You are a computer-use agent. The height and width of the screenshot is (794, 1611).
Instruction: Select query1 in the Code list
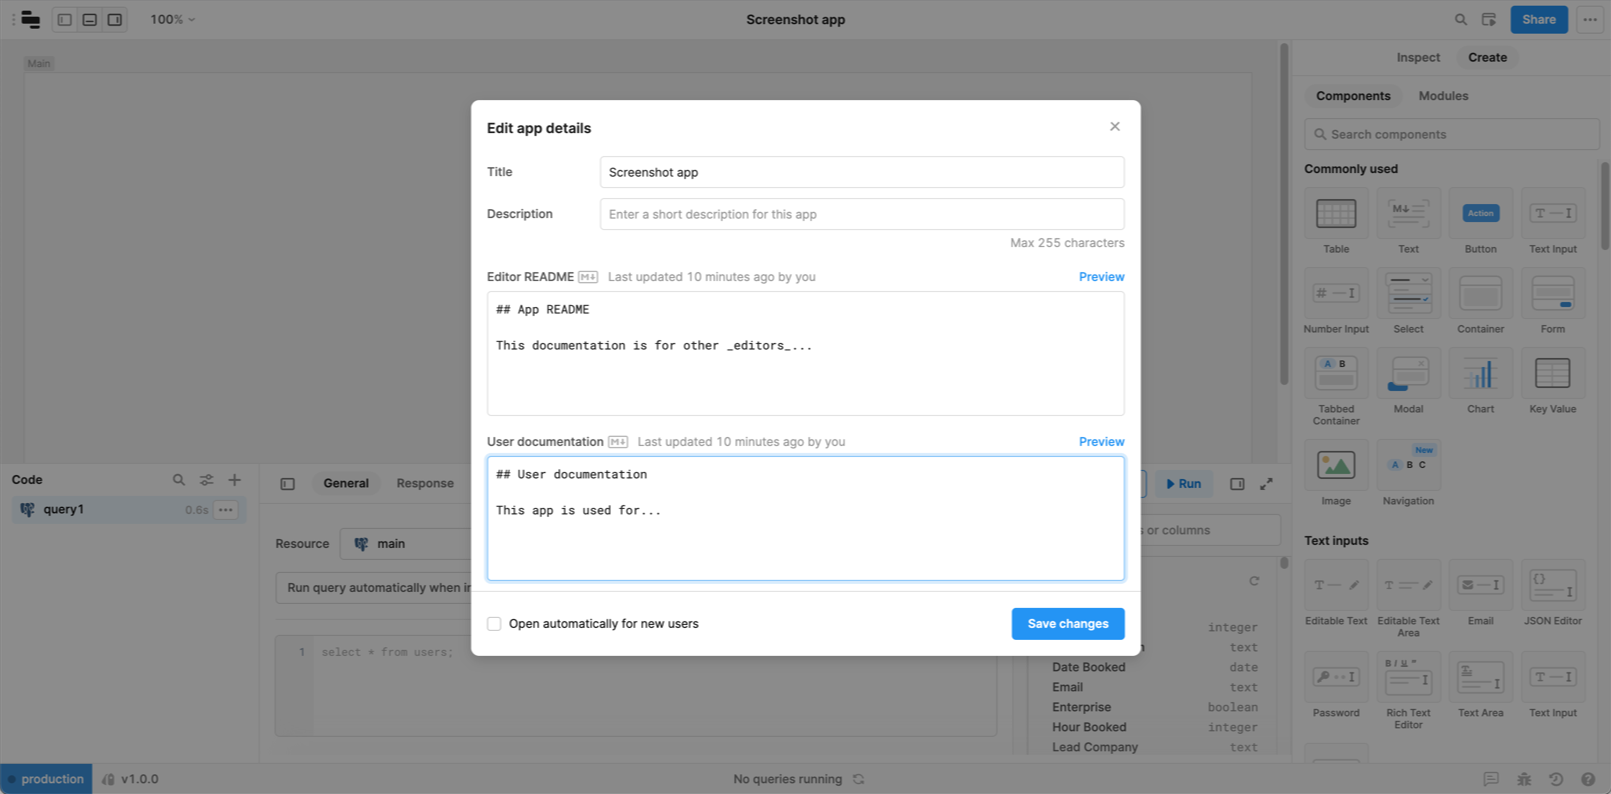(x=128, y=510)
